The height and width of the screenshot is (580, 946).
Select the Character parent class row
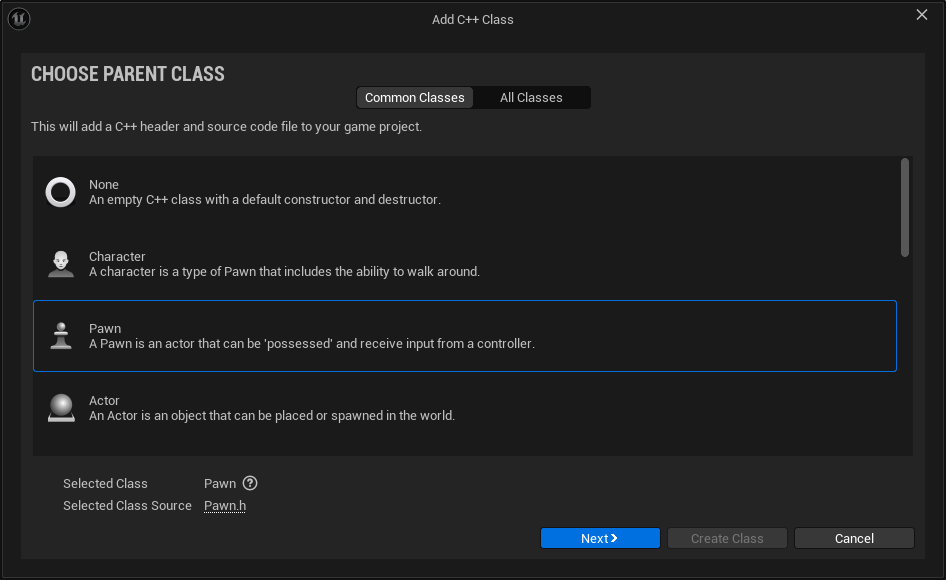click(x=465, y=264)
